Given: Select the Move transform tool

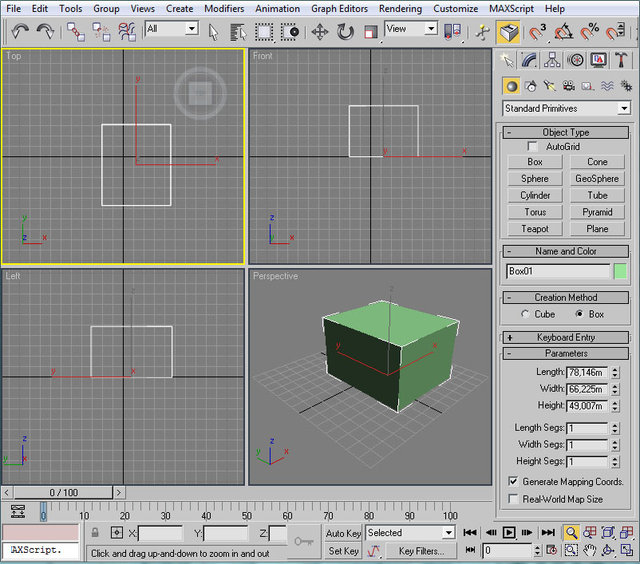Looking at the screenshot, I should [320, 31].
